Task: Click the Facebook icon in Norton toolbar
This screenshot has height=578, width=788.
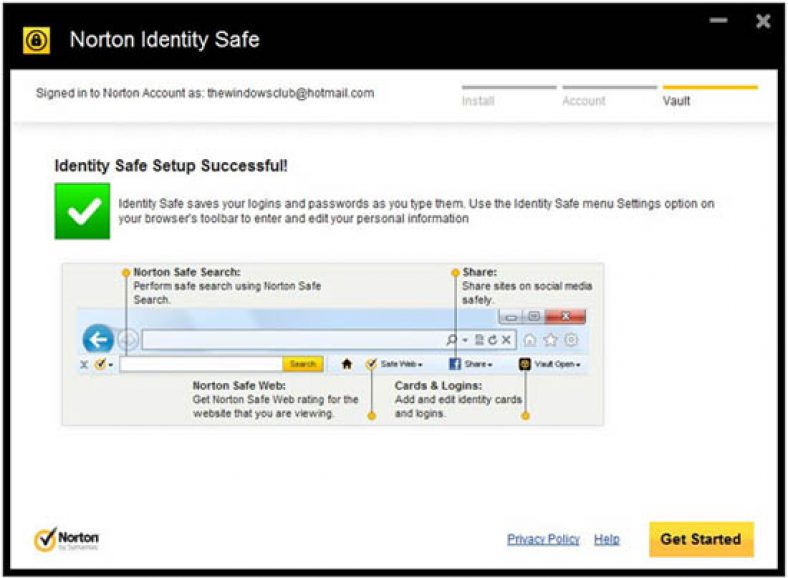Action: pyautogui.click(x=455, y=364)
